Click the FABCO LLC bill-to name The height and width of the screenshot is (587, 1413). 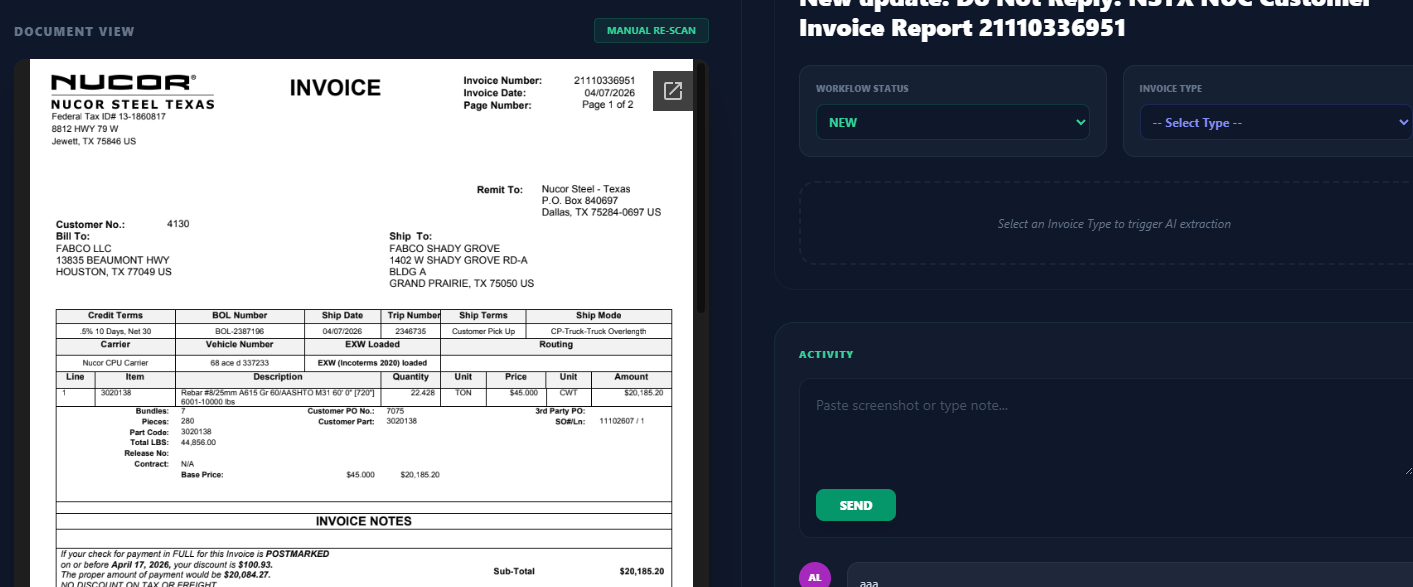tap(83, 248)
